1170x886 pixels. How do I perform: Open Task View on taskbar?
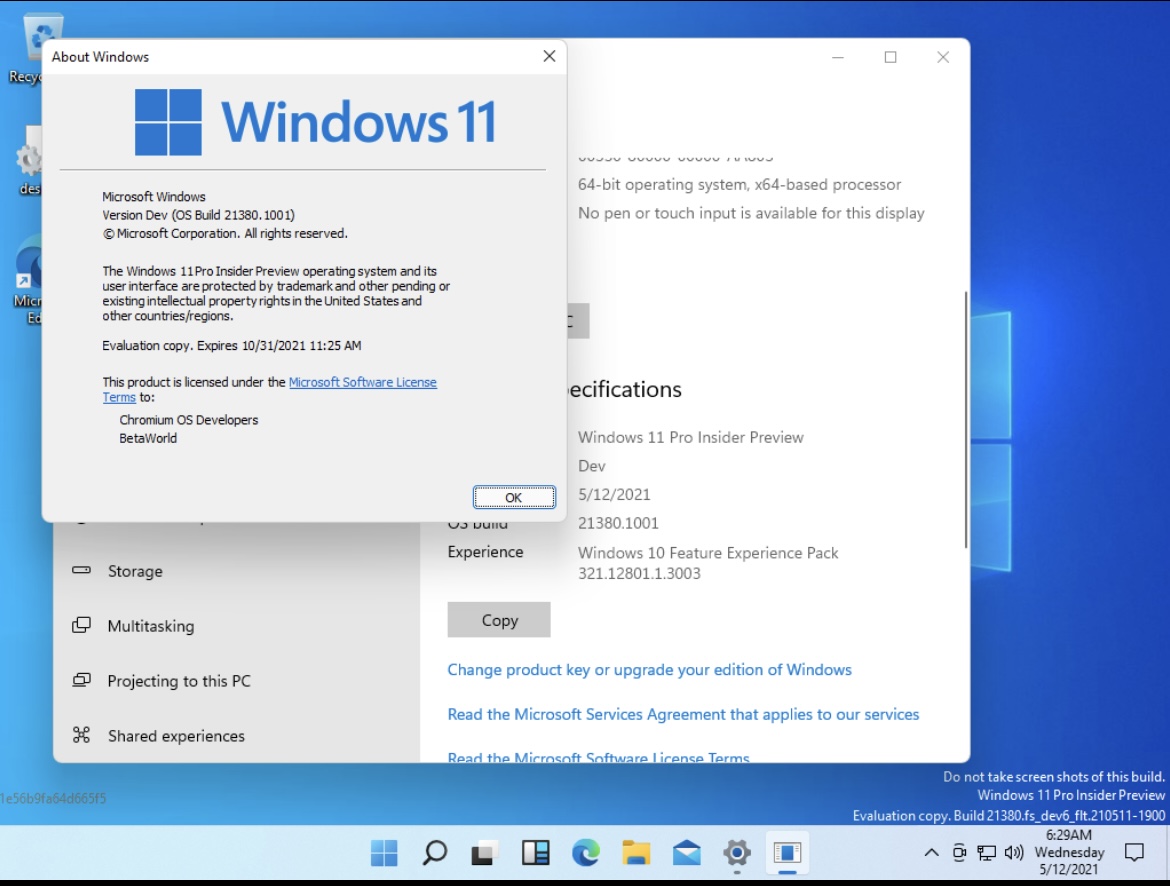click(x=484, y=852)
